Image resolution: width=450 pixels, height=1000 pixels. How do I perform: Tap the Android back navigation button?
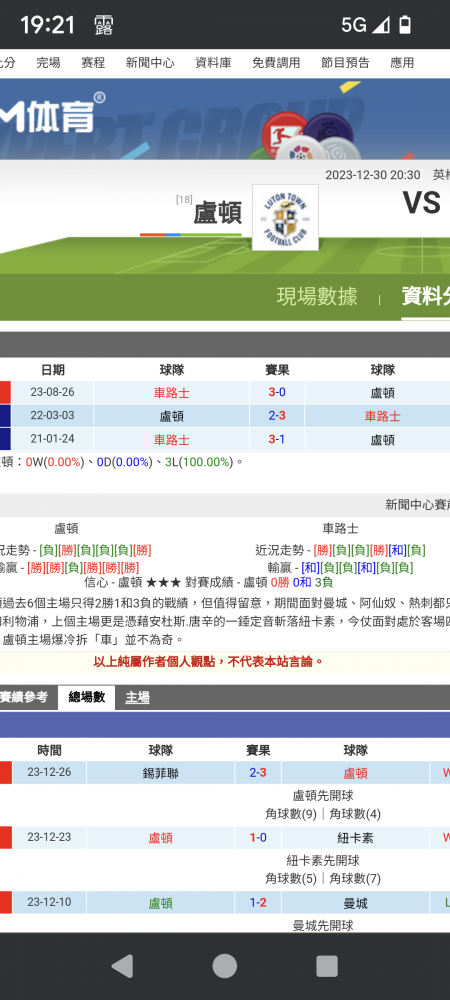point(122,966)
